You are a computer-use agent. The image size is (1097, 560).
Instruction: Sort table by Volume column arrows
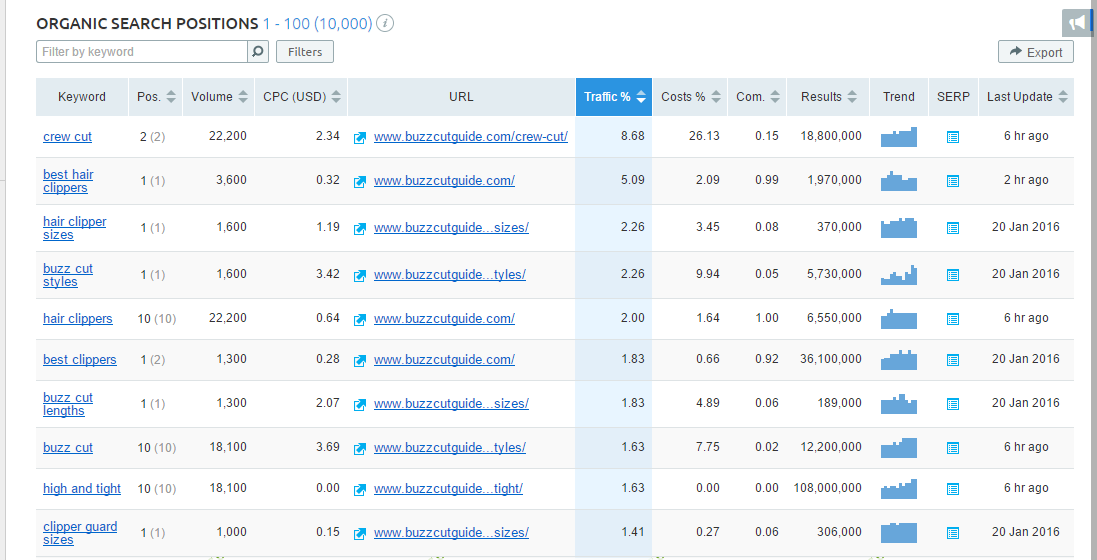[x=241, y=97]
